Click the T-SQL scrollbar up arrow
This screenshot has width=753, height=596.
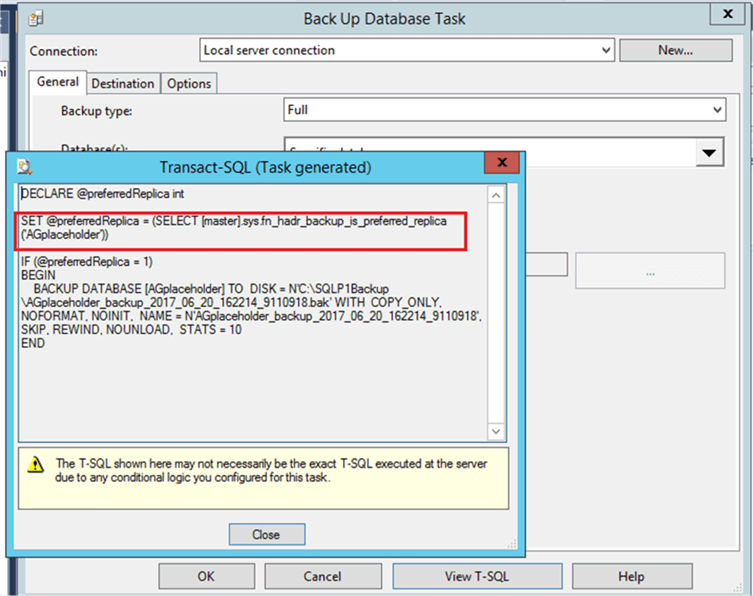tap(496, 195)
